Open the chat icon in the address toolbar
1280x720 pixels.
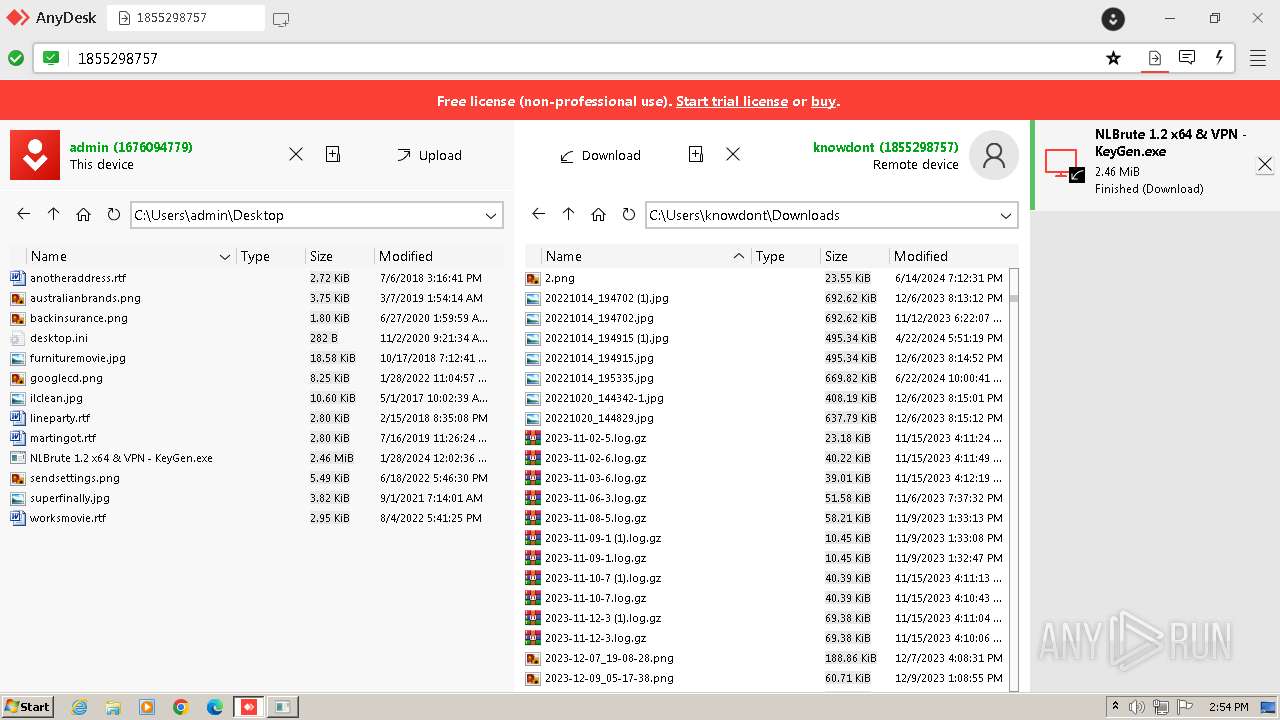pos(1187,58)
